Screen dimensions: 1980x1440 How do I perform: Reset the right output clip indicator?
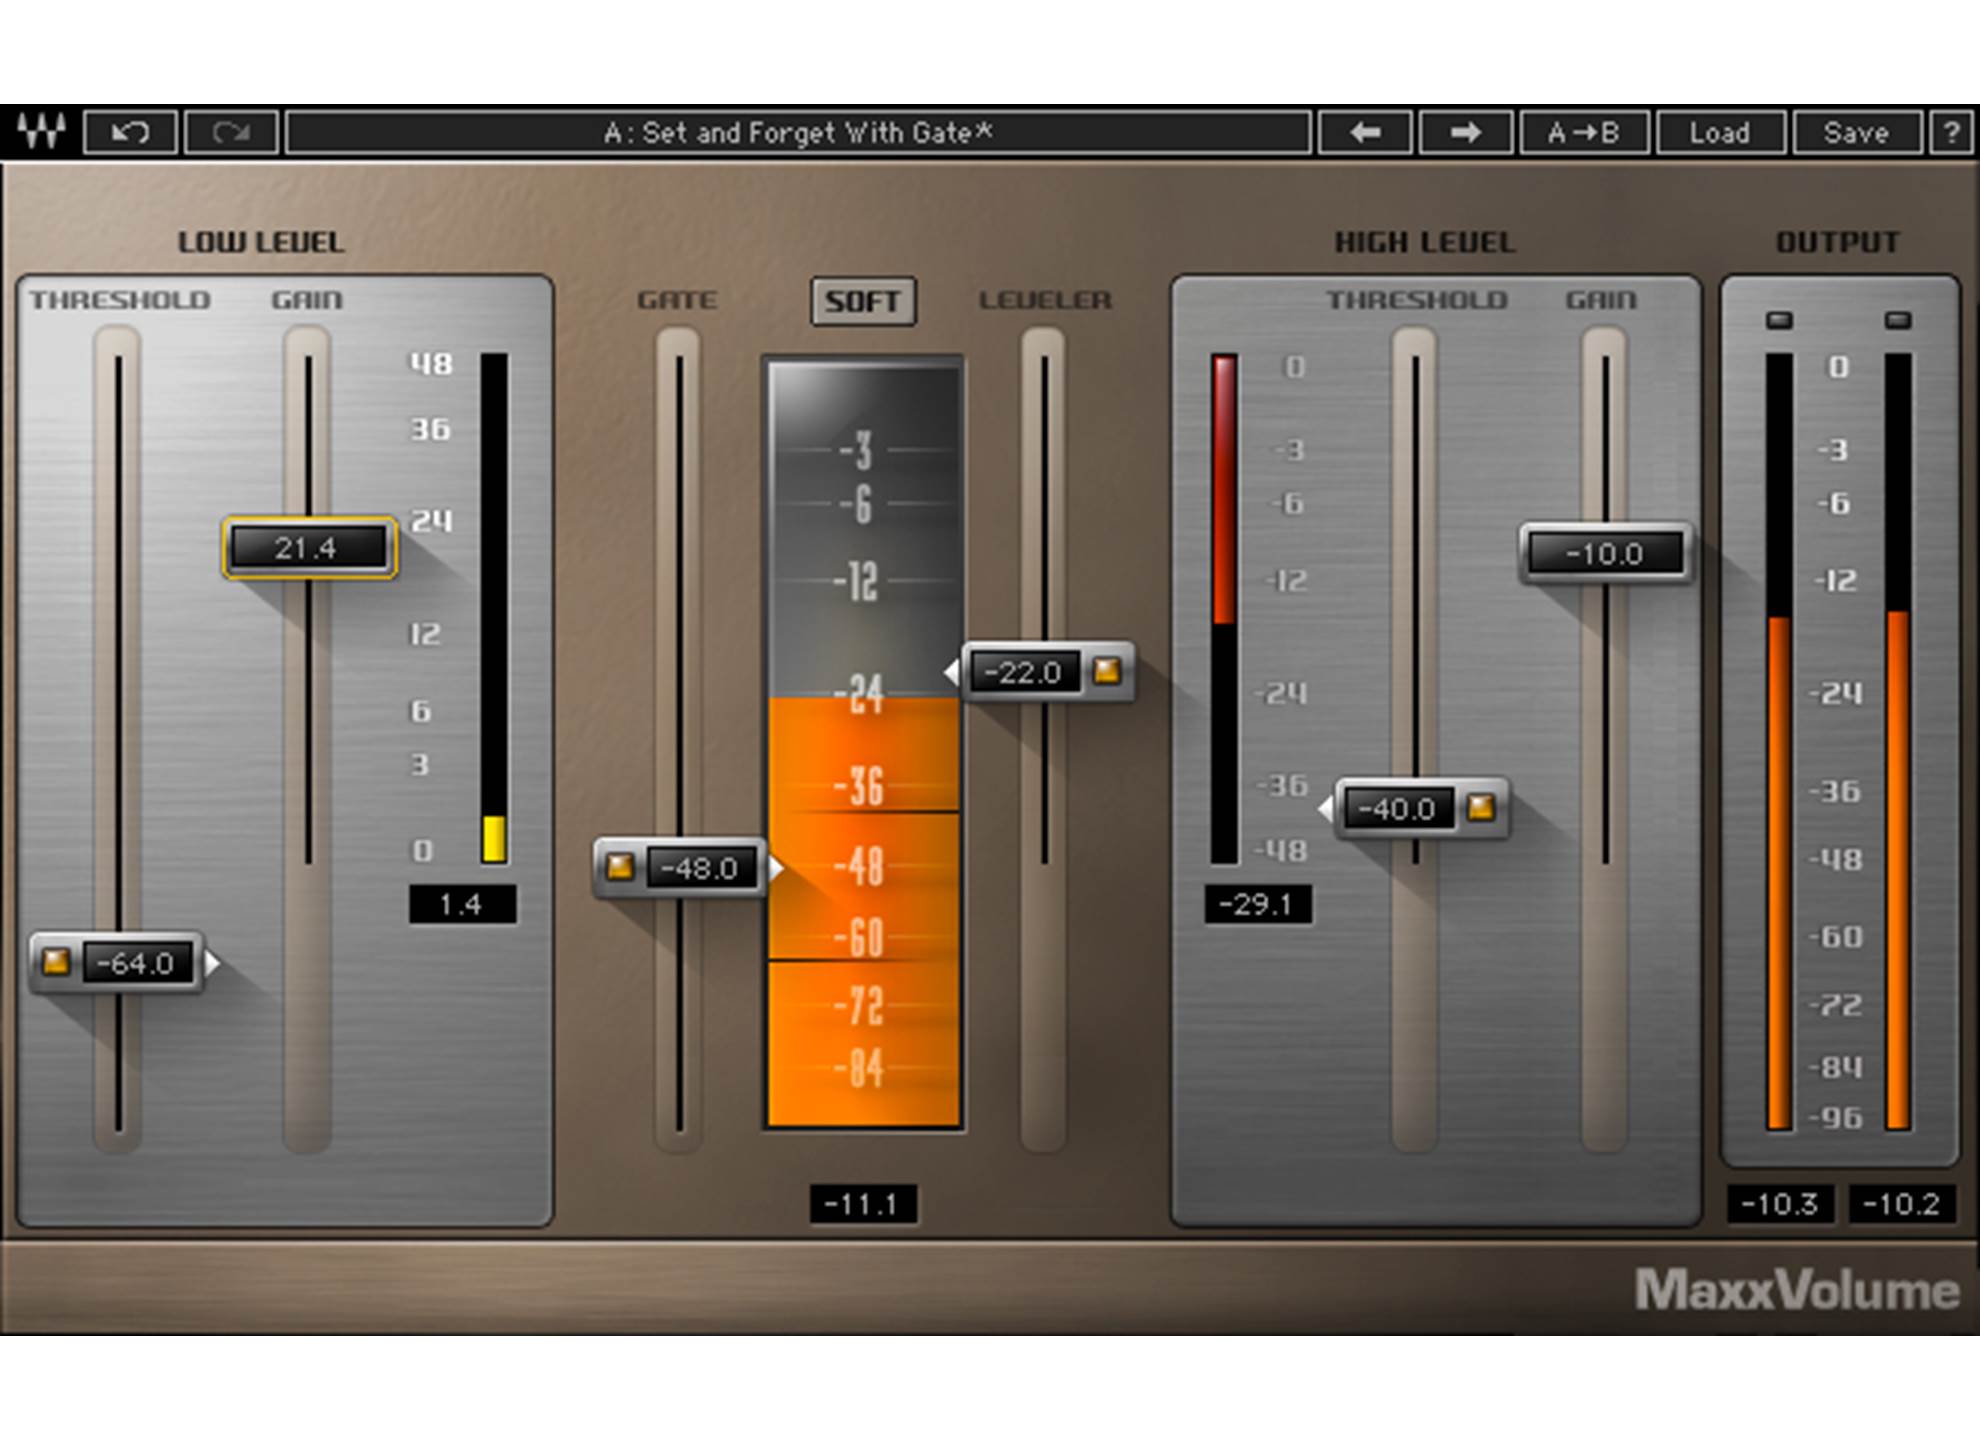(1898, 321)
